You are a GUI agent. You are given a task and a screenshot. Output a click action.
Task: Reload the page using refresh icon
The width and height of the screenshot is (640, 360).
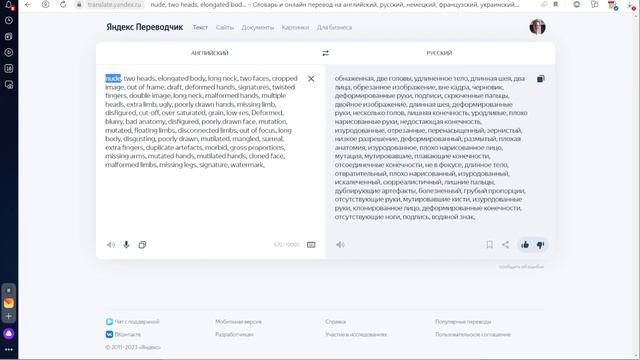[x=63, y=4]
